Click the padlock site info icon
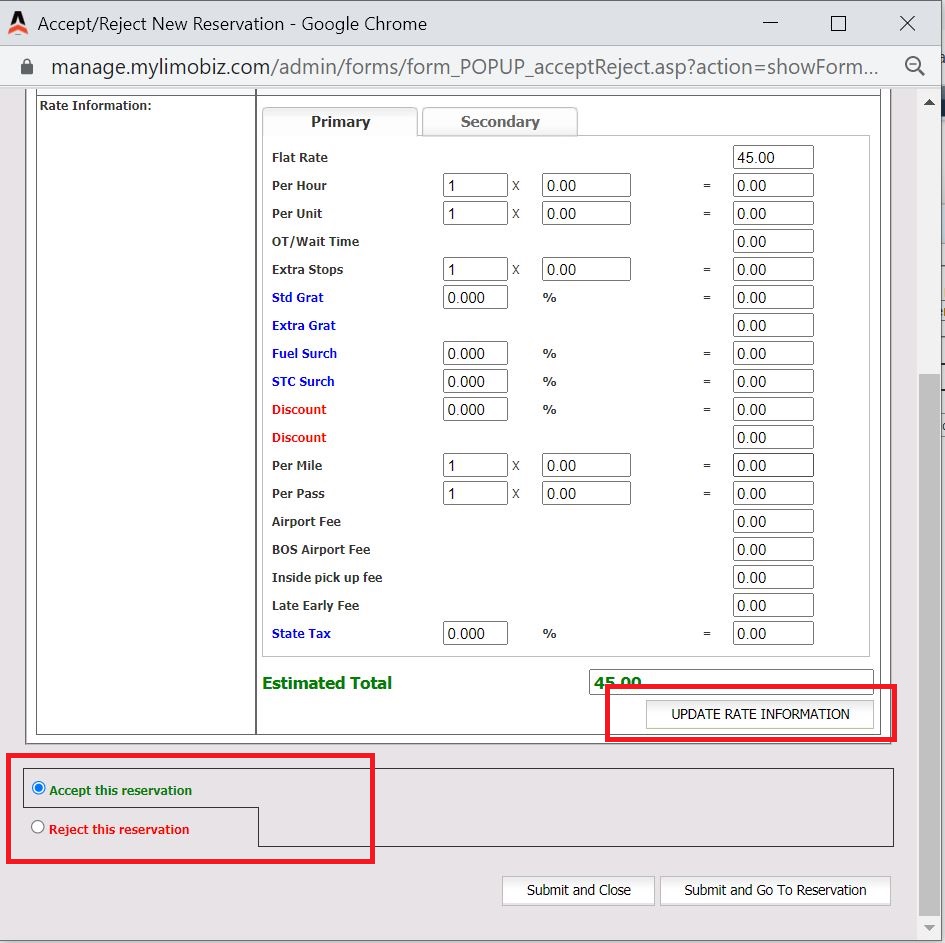 [x=27, y=67]
